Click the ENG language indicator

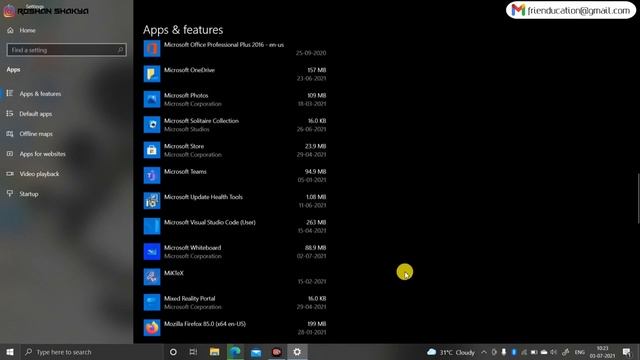(x=580, y=352)
